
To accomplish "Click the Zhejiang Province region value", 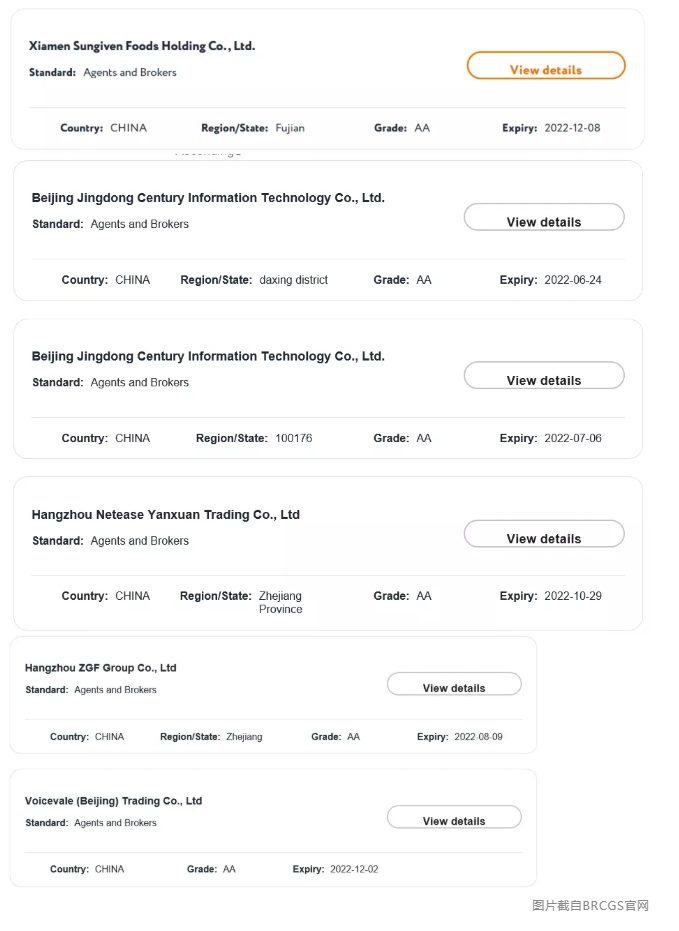I will [x=280, y=602].
